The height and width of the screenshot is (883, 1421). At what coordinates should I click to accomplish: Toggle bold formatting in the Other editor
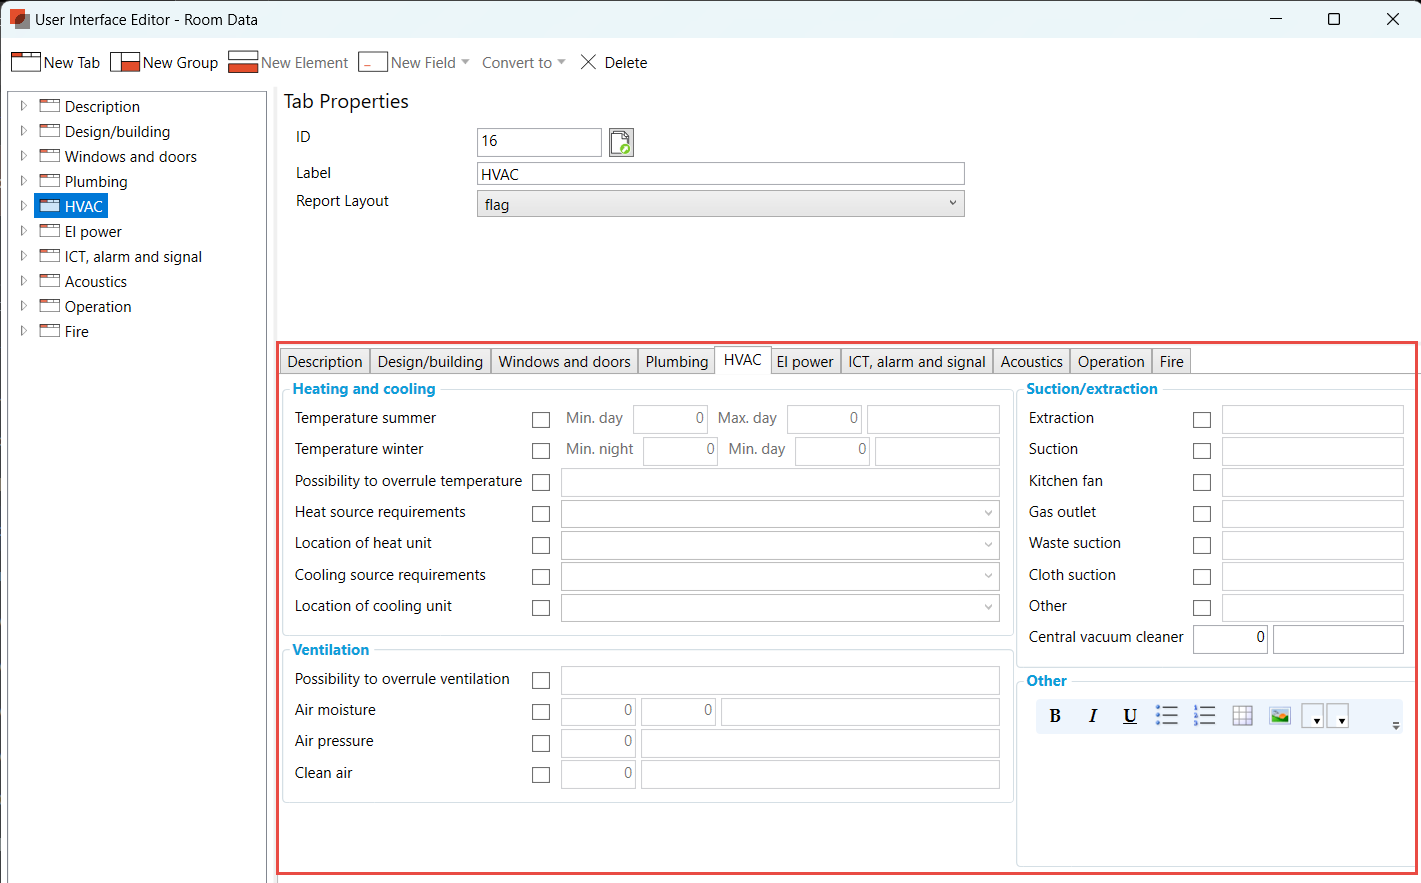[x=1055, y=715]
